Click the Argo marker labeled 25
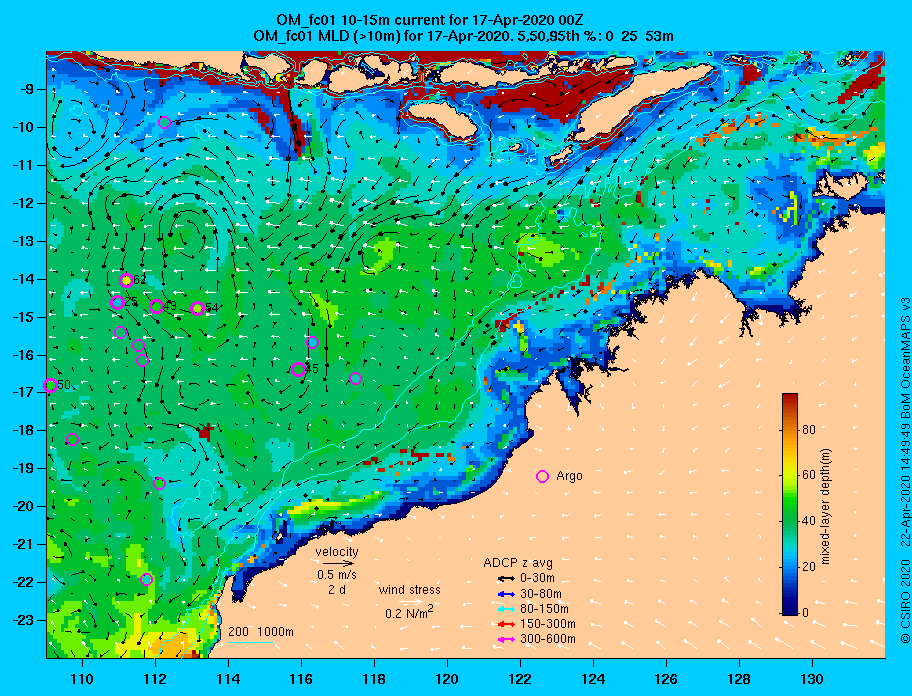 pyautogui.click(x=117, y=302)
